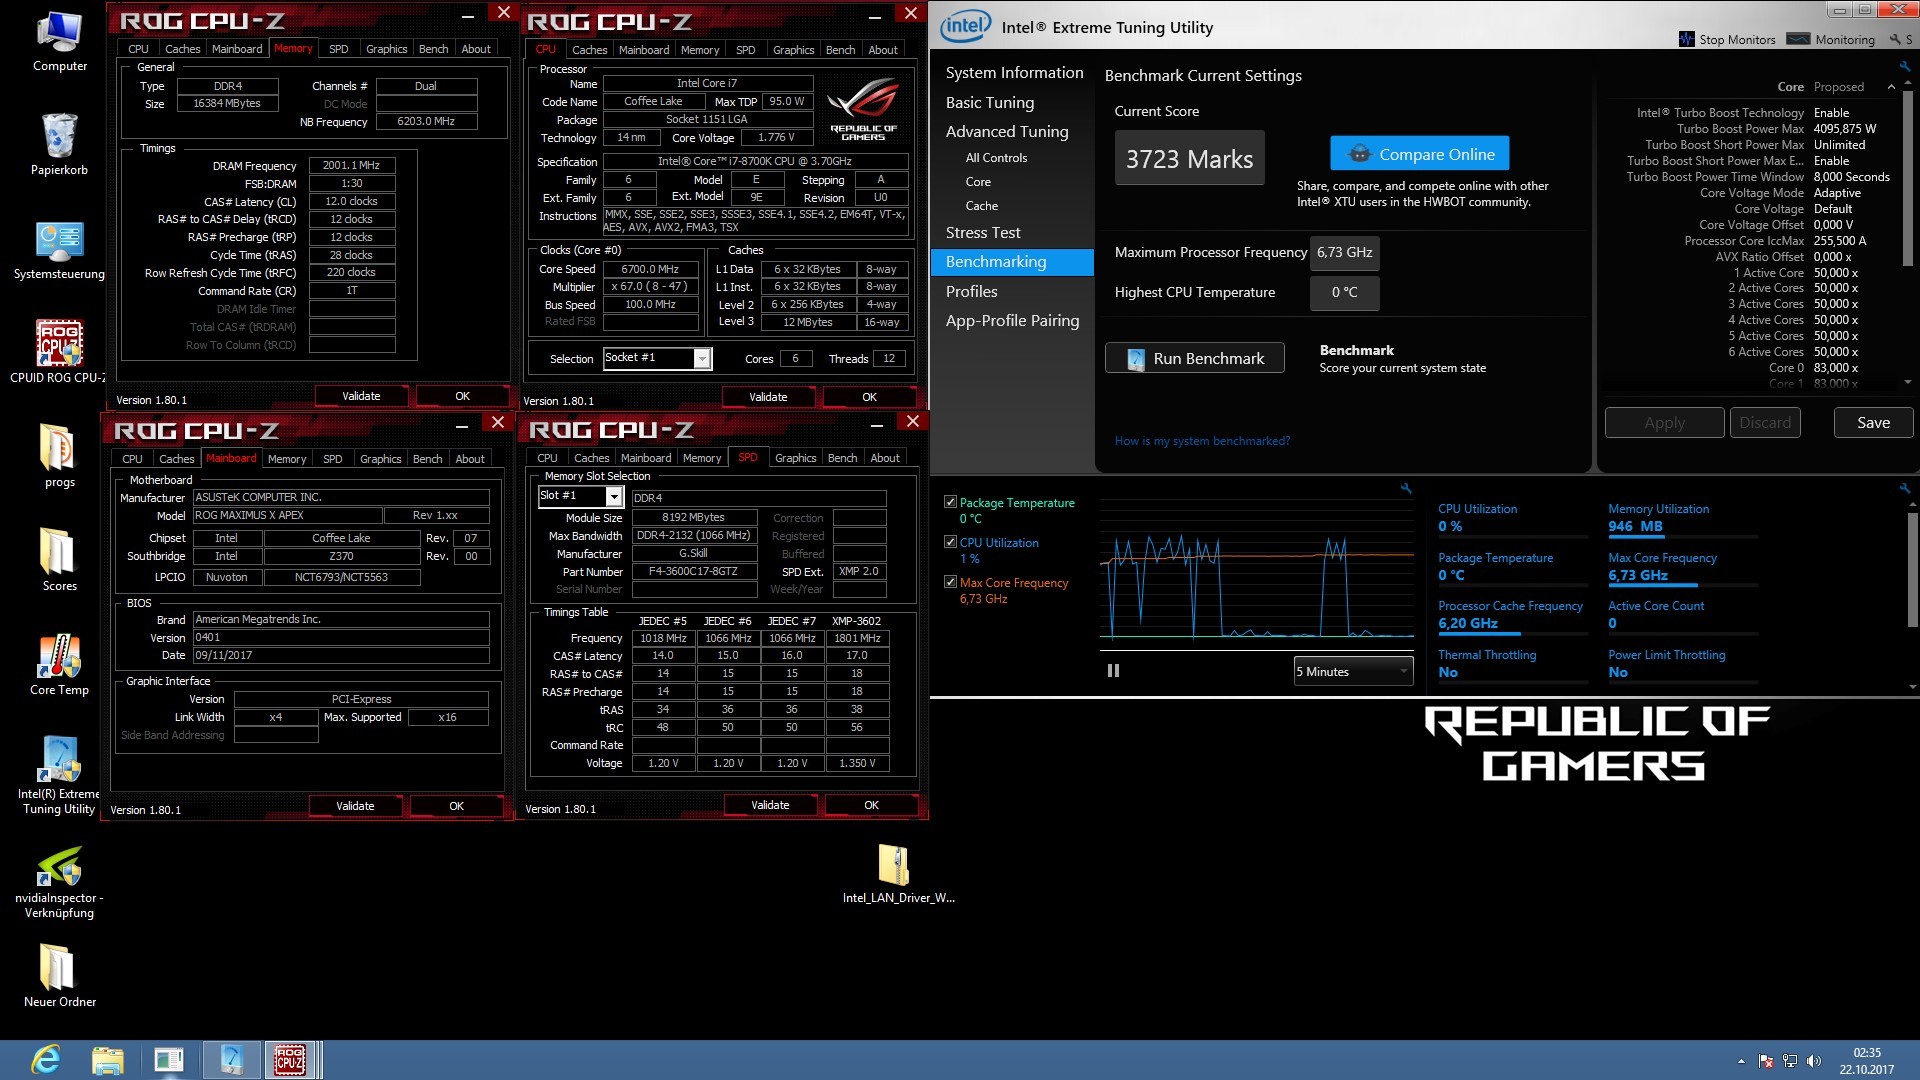This screenshot has width=1920, height=1080.
Task: Click the Action Center flag tray icon
Action: [1766, 1061]
